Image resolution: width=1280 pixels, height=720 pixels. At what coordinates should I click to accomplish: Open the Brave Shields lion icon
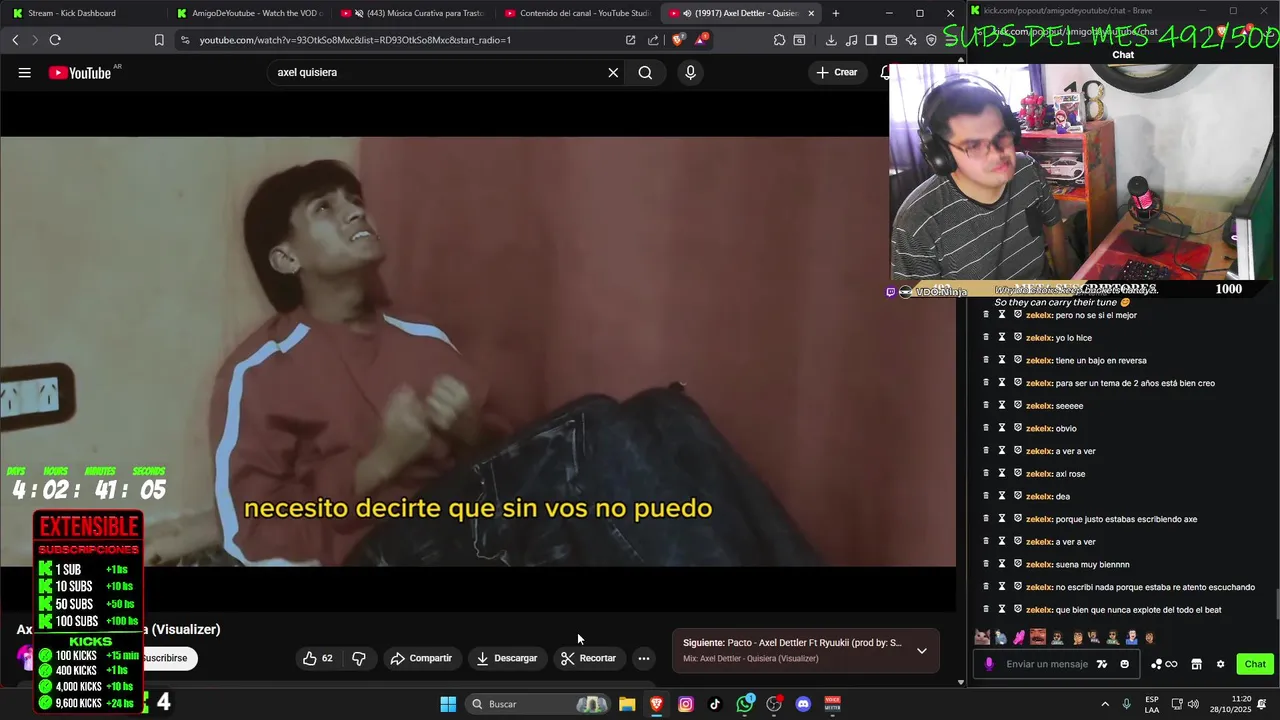click(678, 40)
